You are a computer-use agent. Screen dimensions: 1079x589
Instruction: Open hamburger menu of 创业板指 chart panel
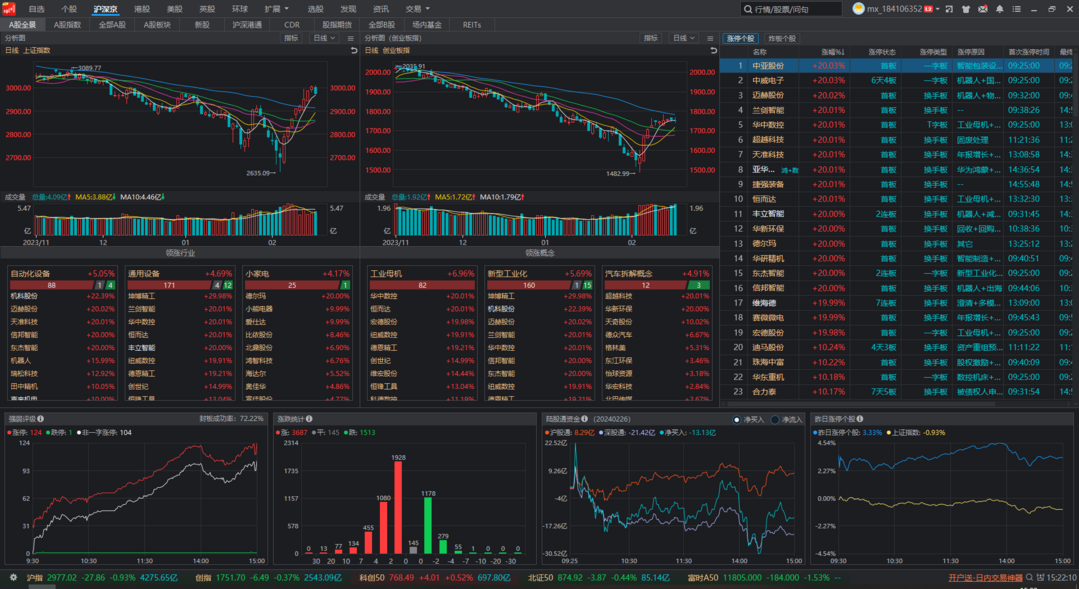[710, 39]
